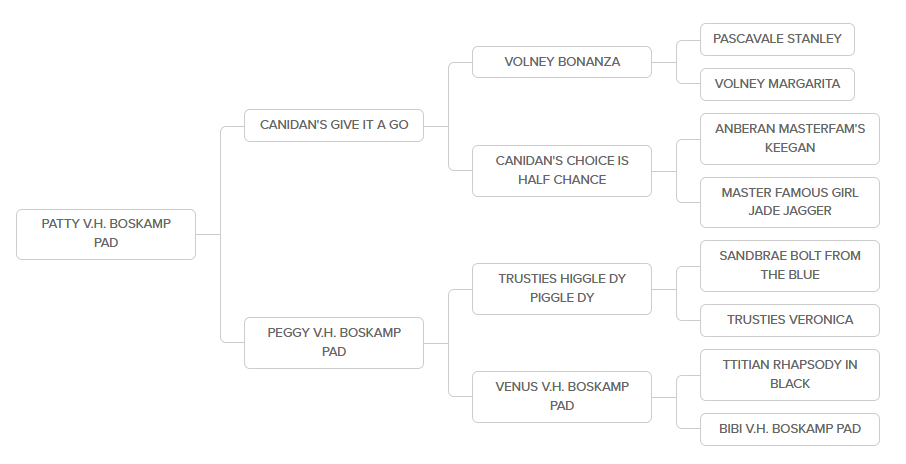Select the dam of PATTY V.H. BOSKAMP PAD
Image resolution: width=906 pixels, height=464 pixels.
[x=334, y=342]
